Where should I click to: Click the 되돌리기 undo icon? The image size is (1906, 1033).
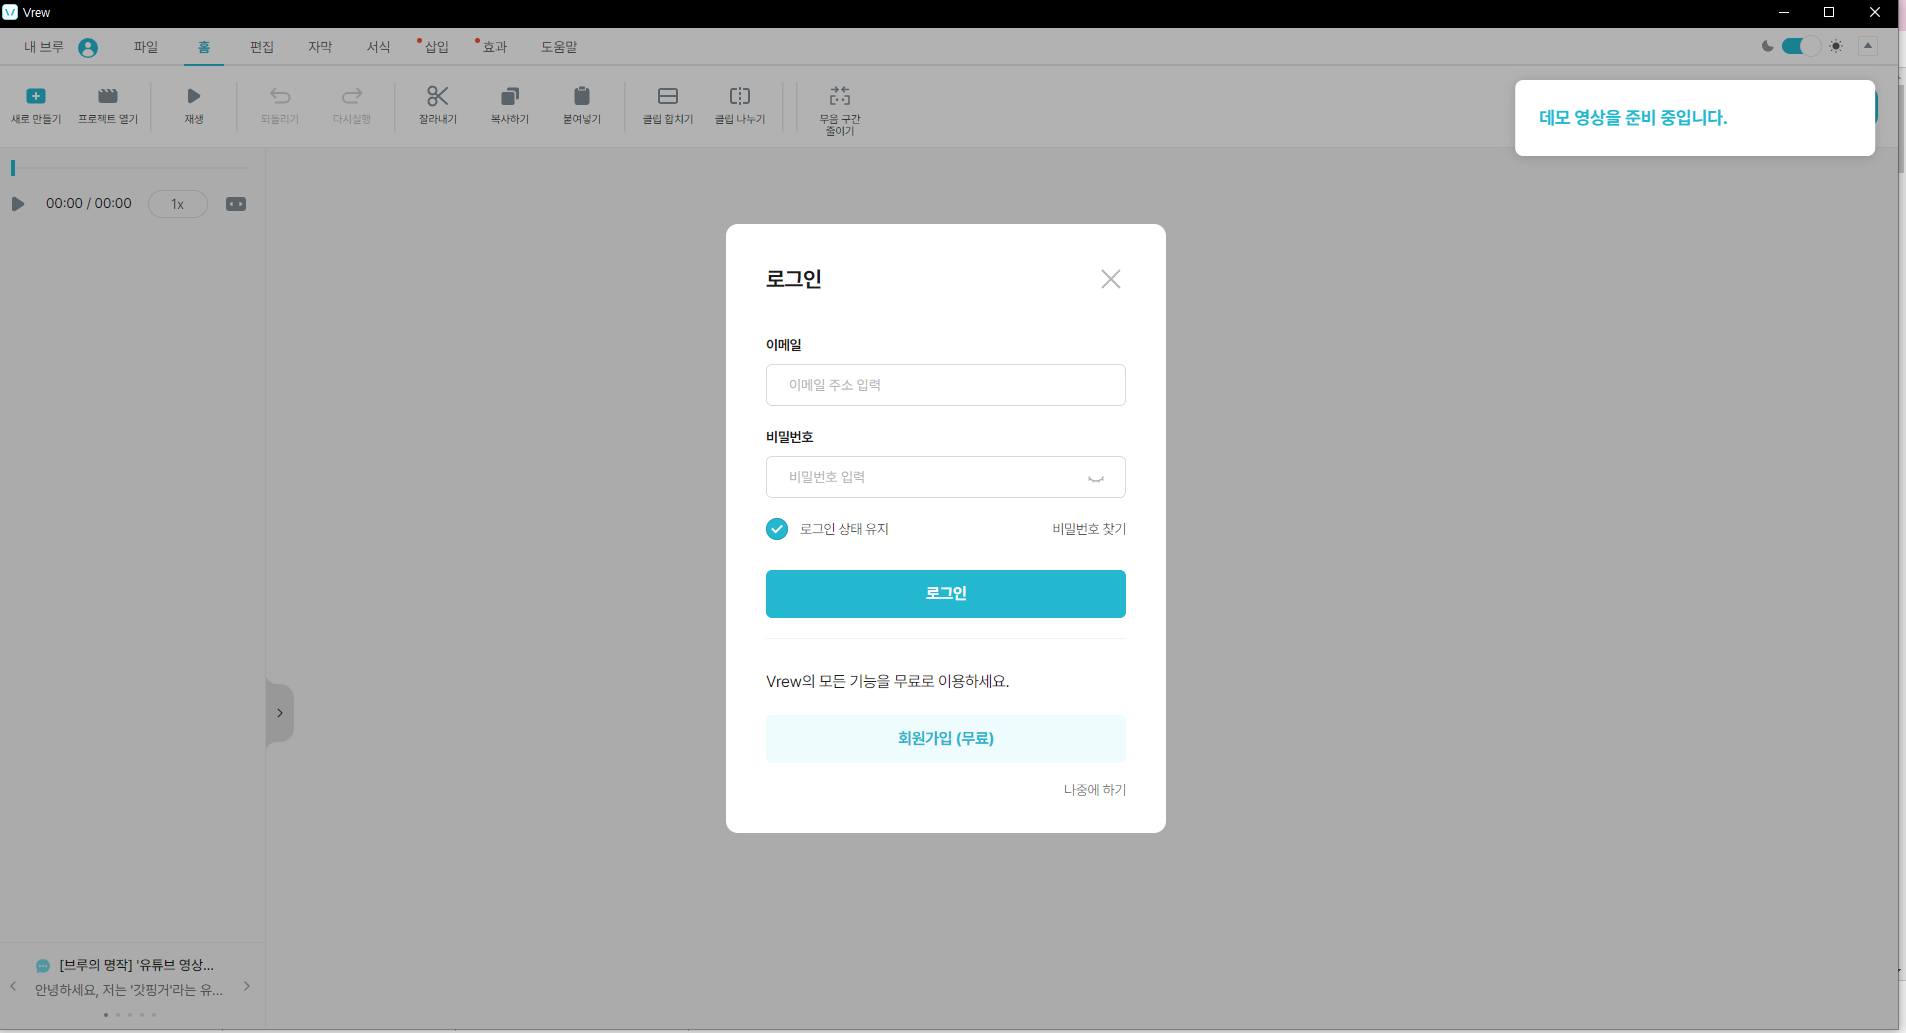click(280, 96)
